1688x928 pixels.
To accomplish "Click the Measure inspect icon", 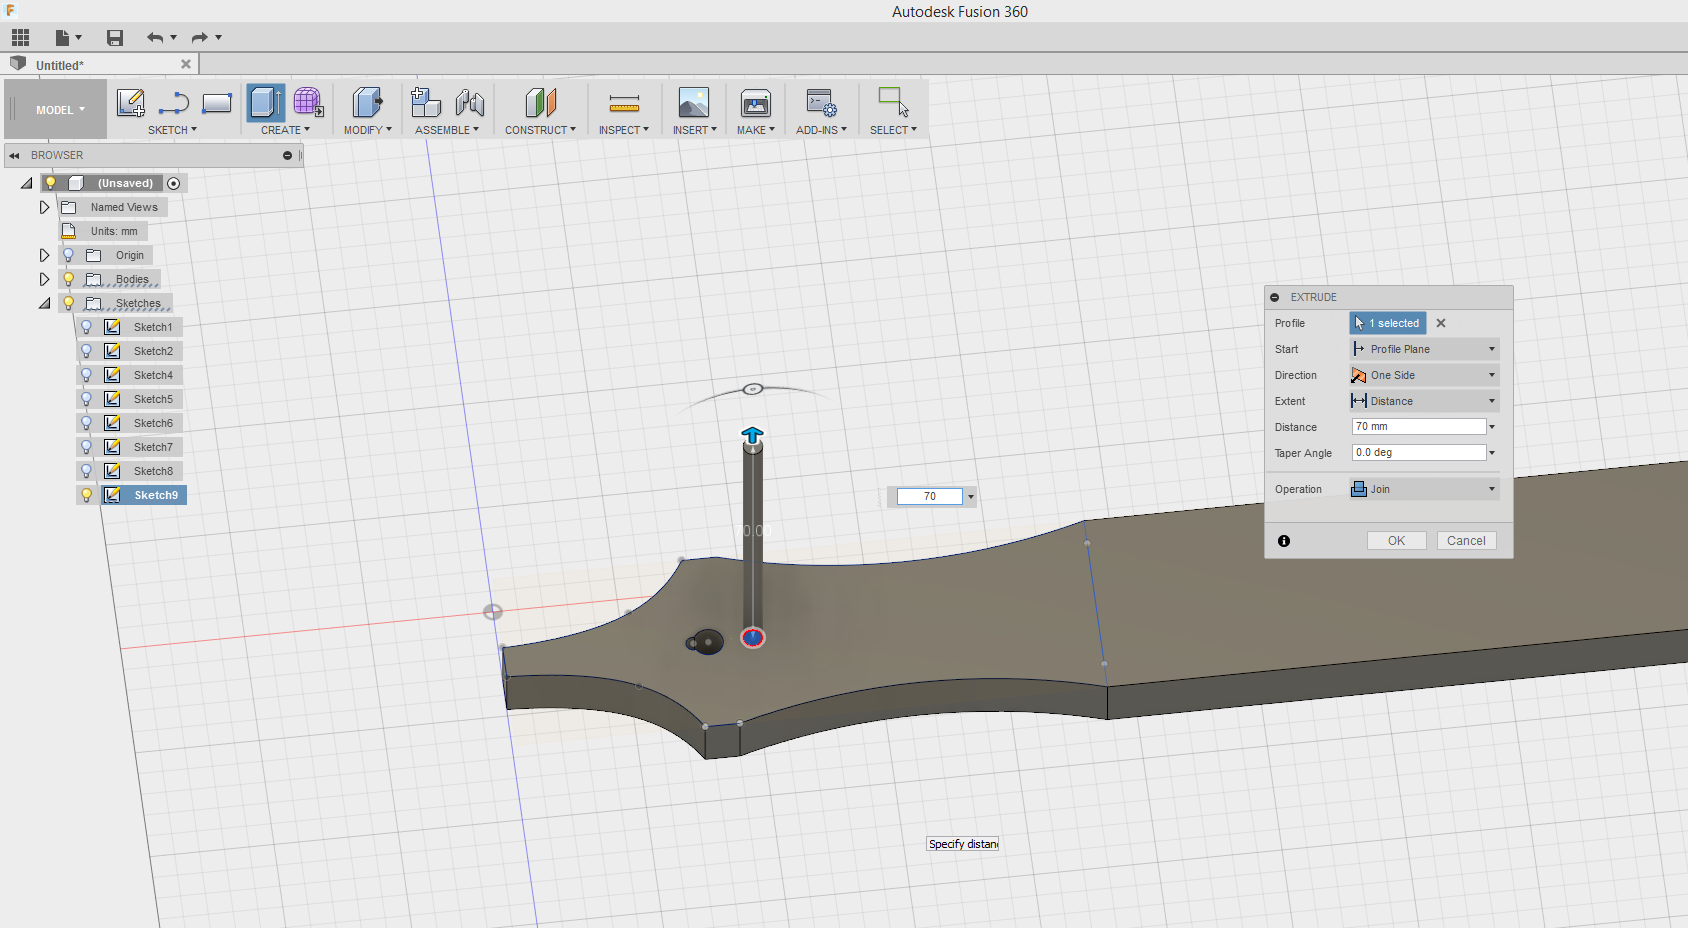I will pos(624,103).
